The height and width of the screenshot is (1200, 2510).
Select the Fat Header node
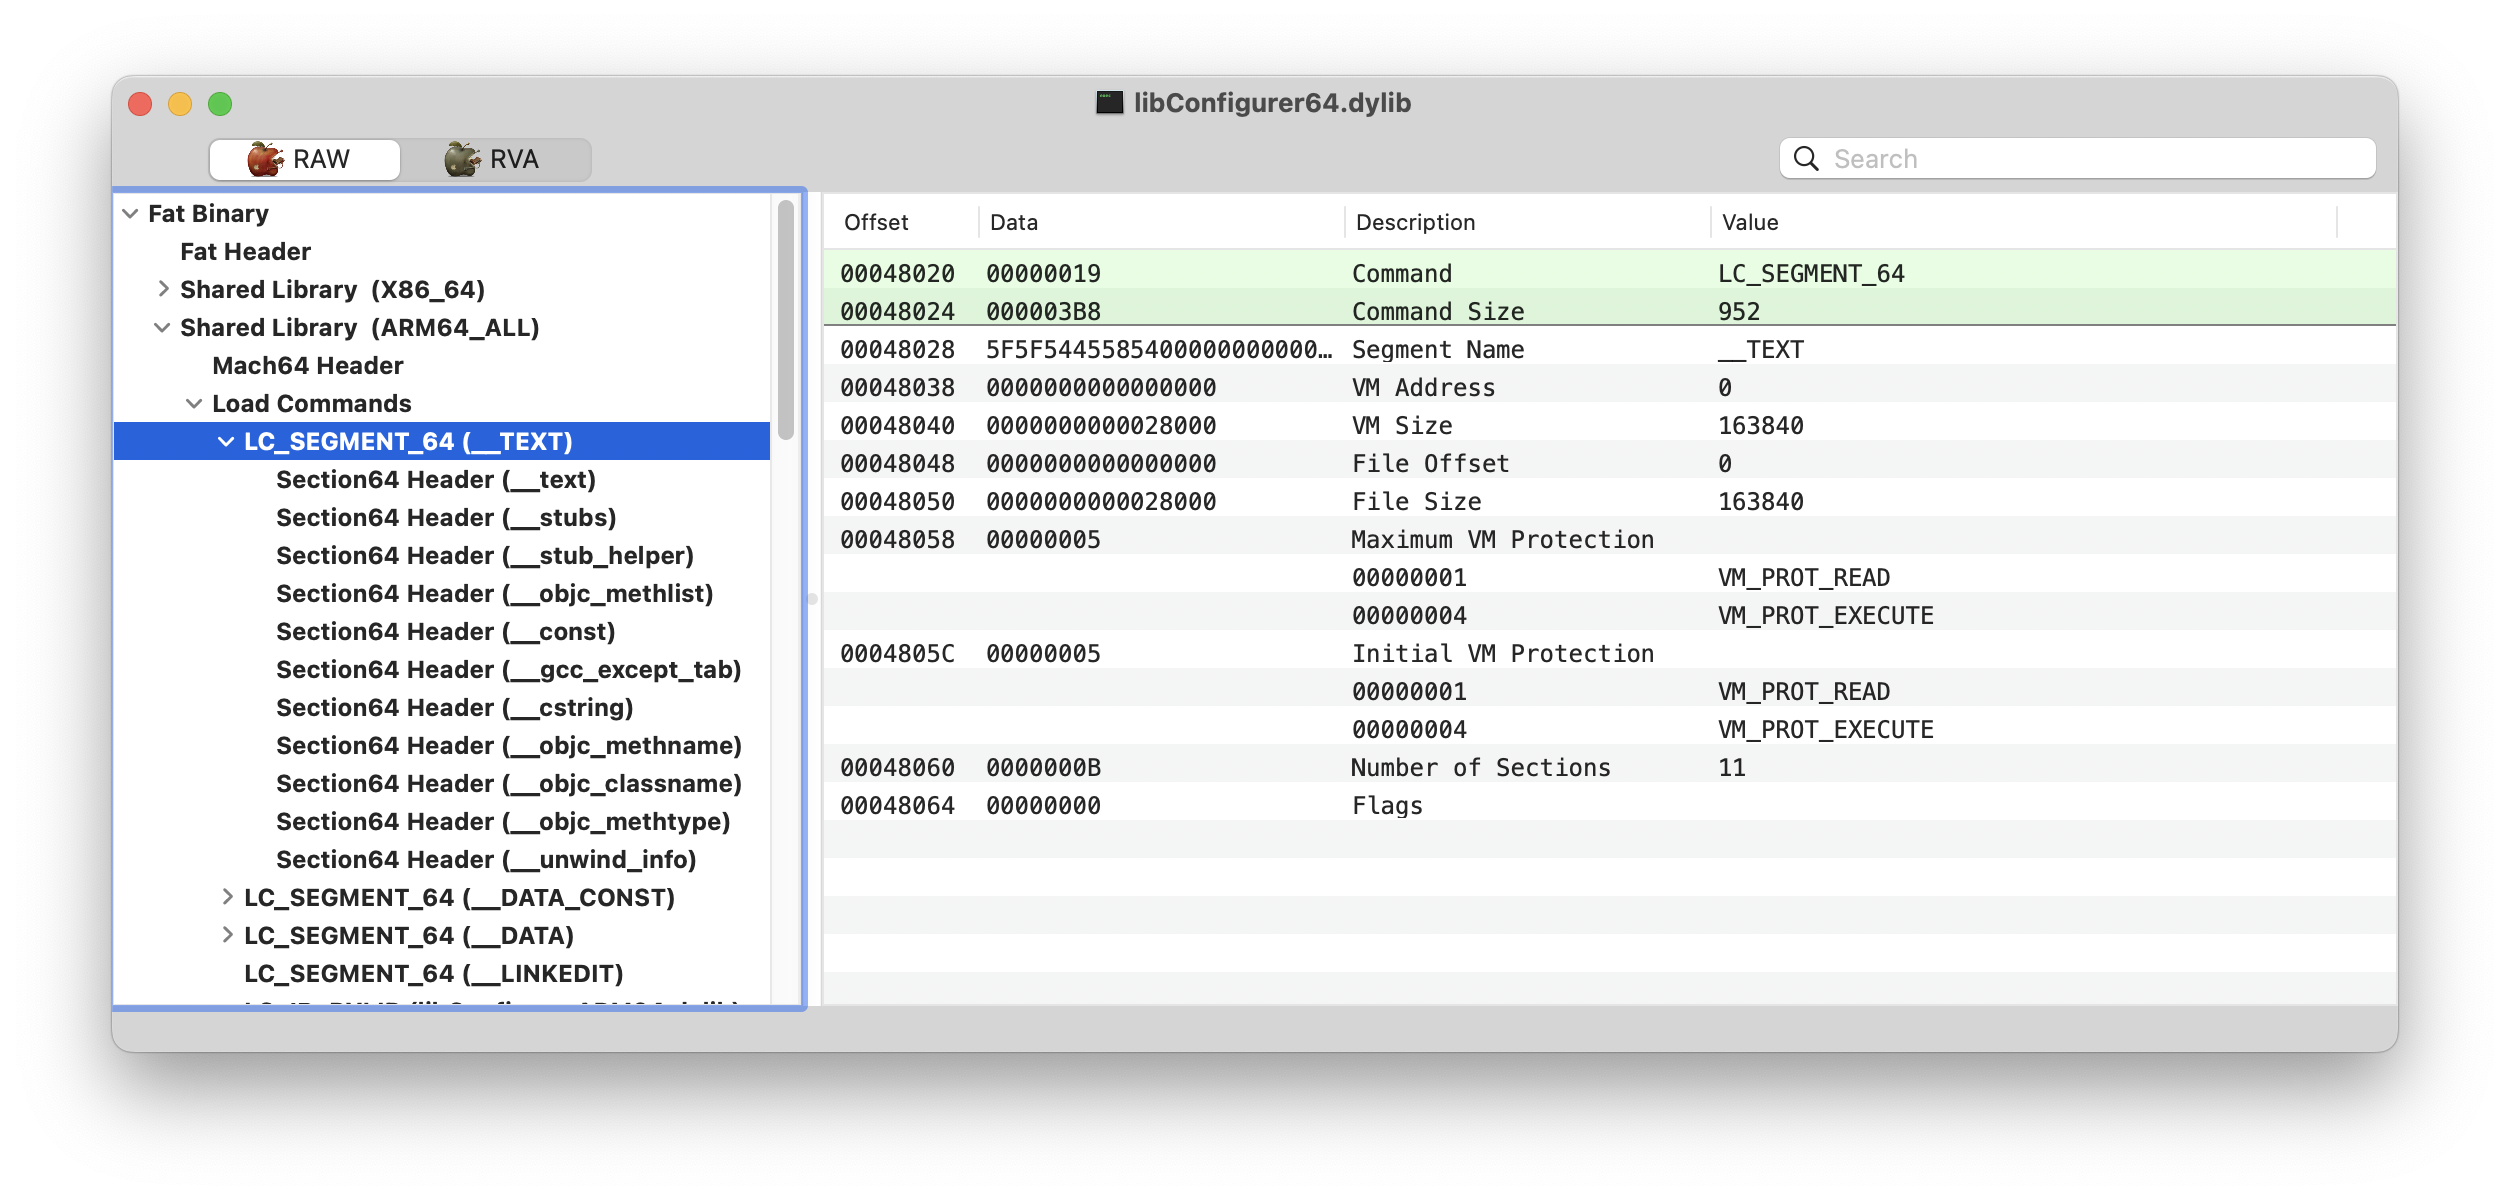point(245,251)
